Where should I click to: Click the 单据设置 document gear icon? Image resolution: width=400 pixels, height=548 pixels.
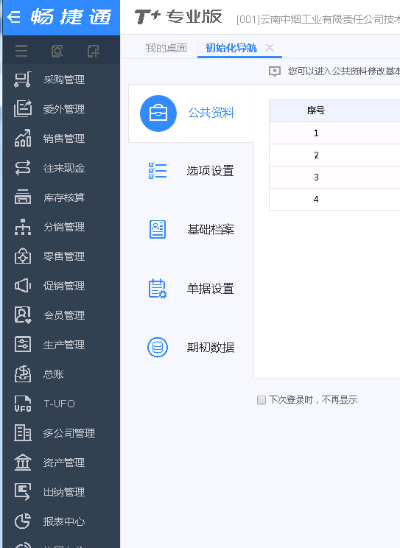158,288
